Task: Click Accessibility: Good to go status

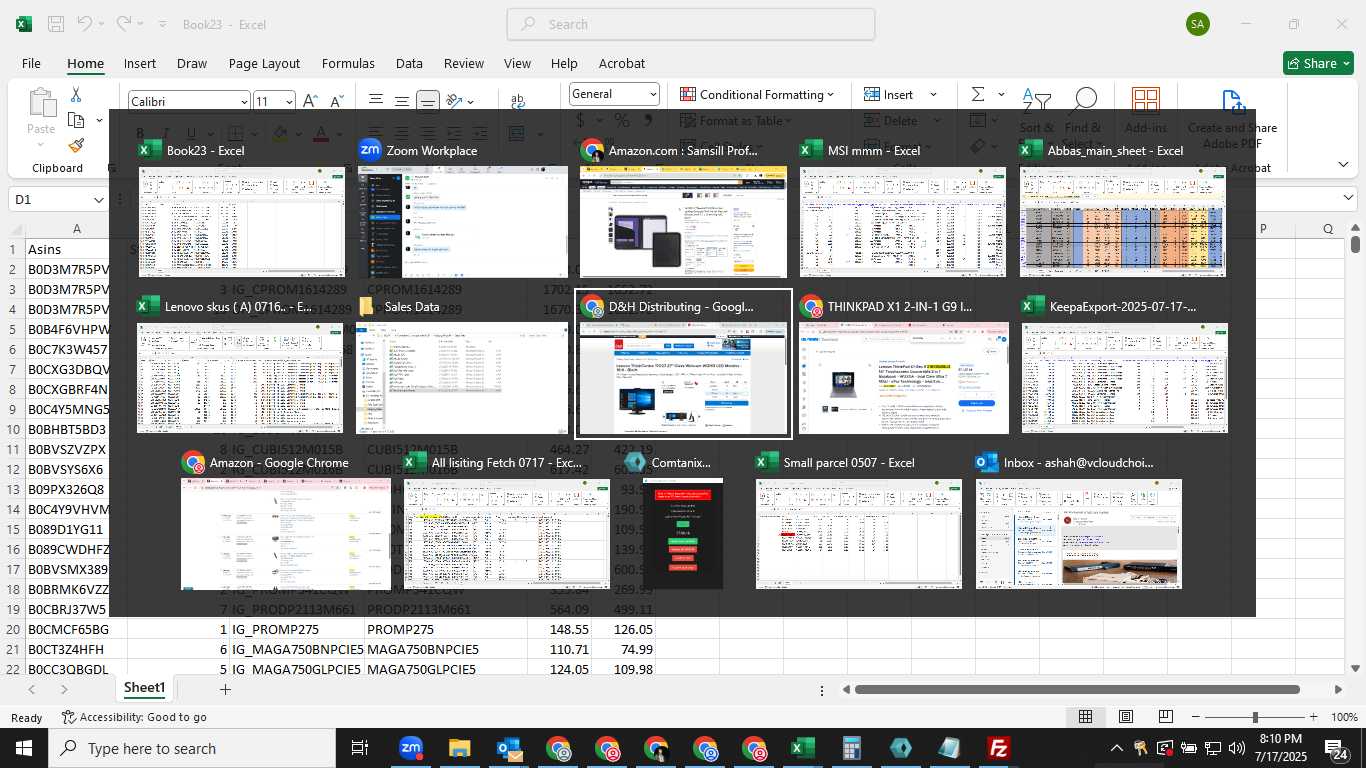Action: (134, 717)
